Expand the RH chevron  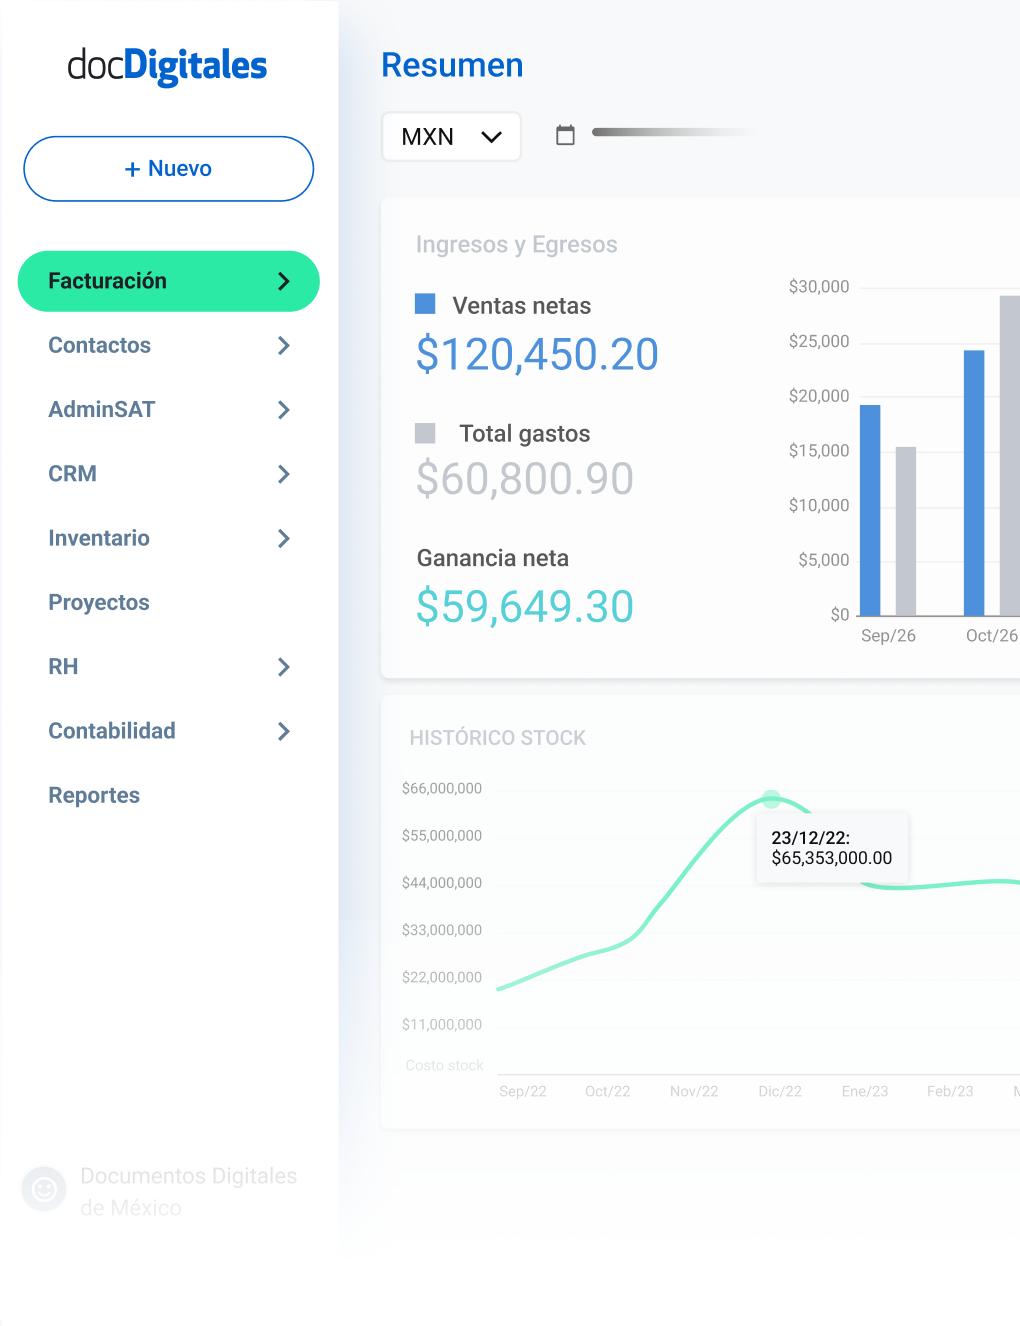point(284,667)
